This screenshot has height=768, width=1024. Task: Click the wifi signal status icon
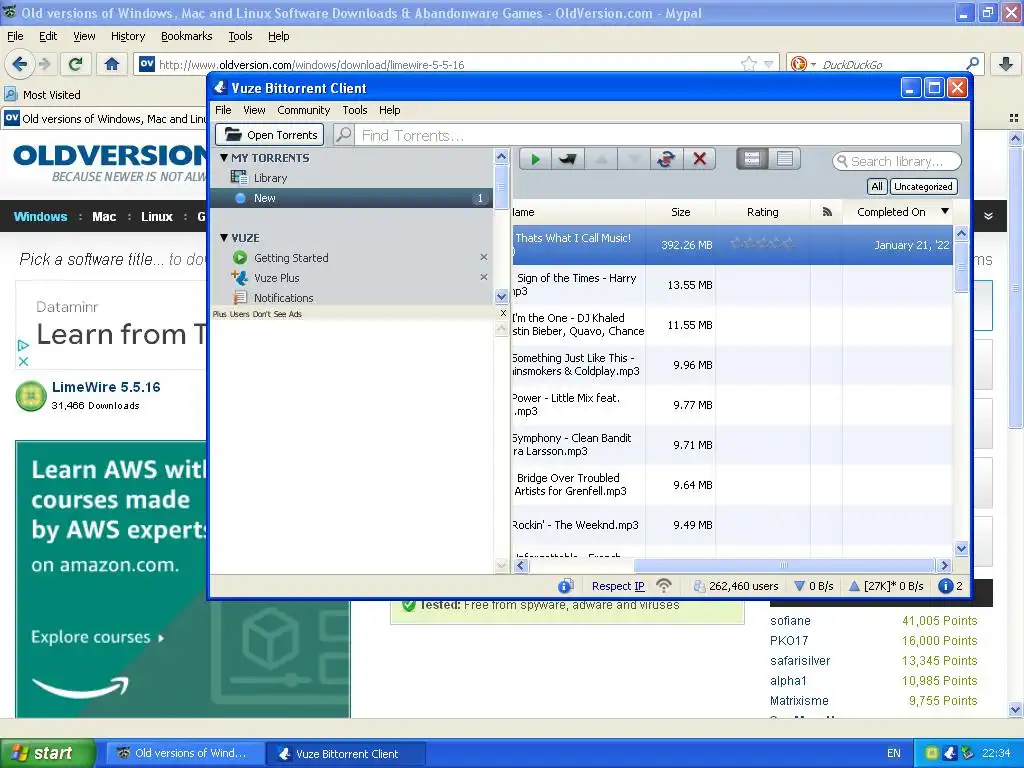pyautogui.click(x=664, y=586)
